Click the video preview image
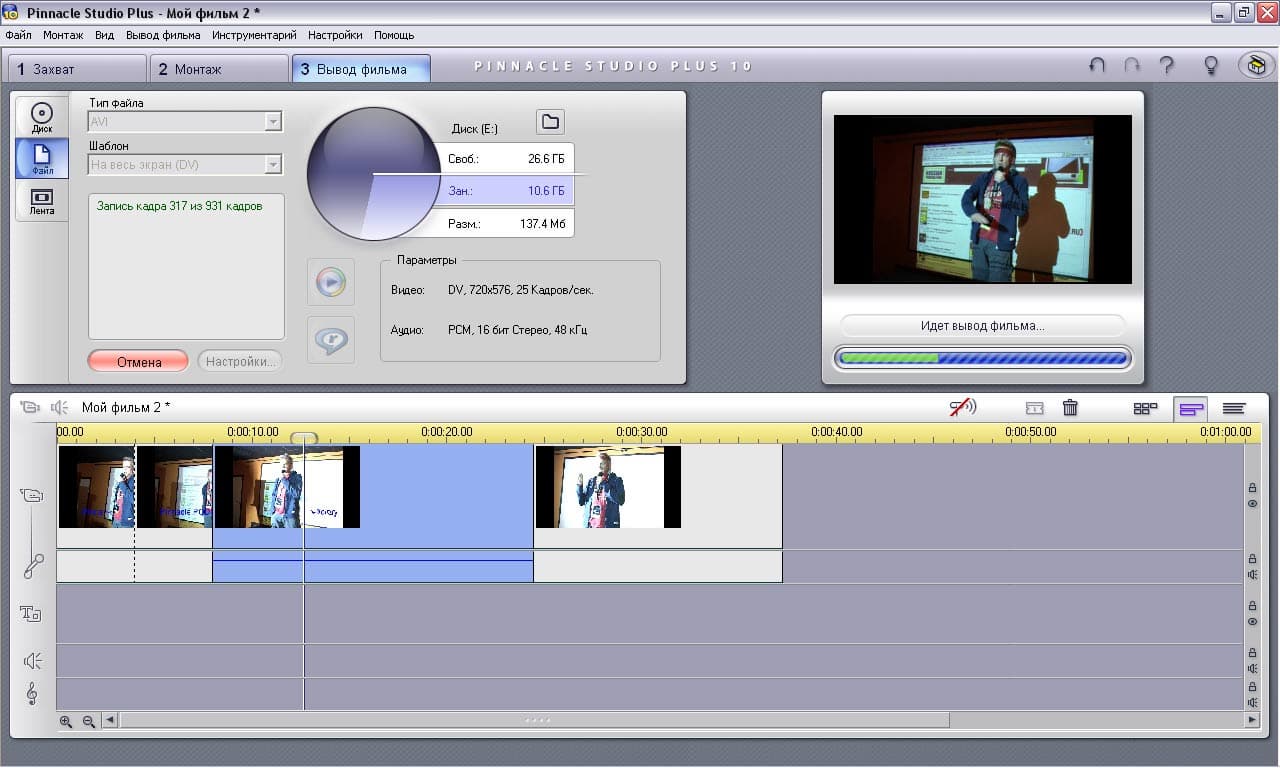This screenshot has height=768, width=1280. 982,199
